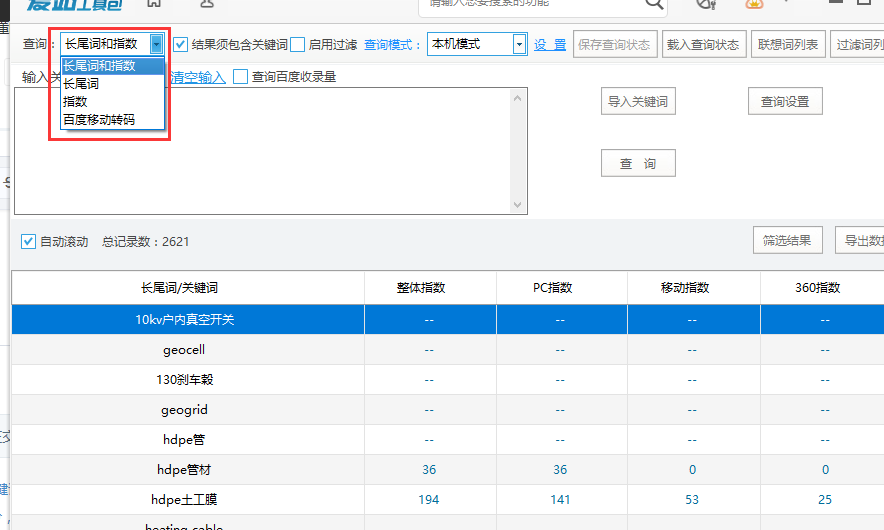This screenshot has width=884, height=530.
Task: Select 长尾词 option in the dropdown list
Action: coord(81,84)
